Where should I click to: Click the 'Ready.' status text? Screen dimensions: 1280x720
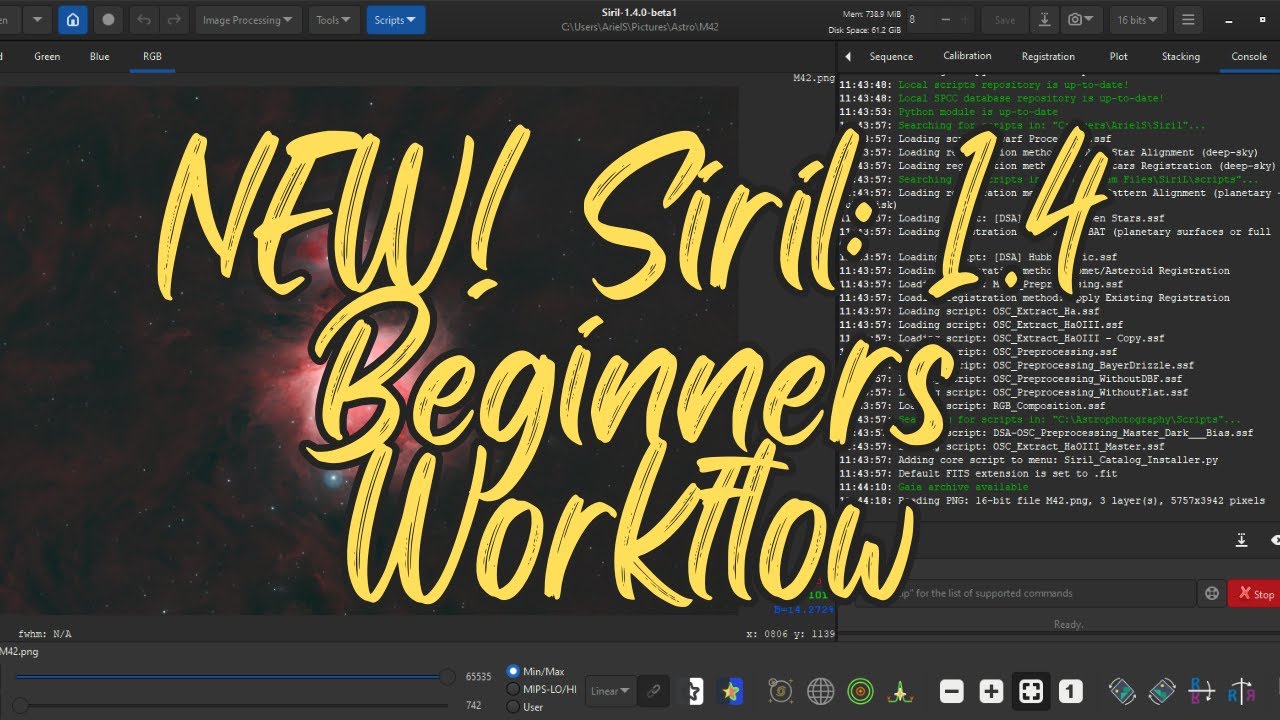point(1068,624)
